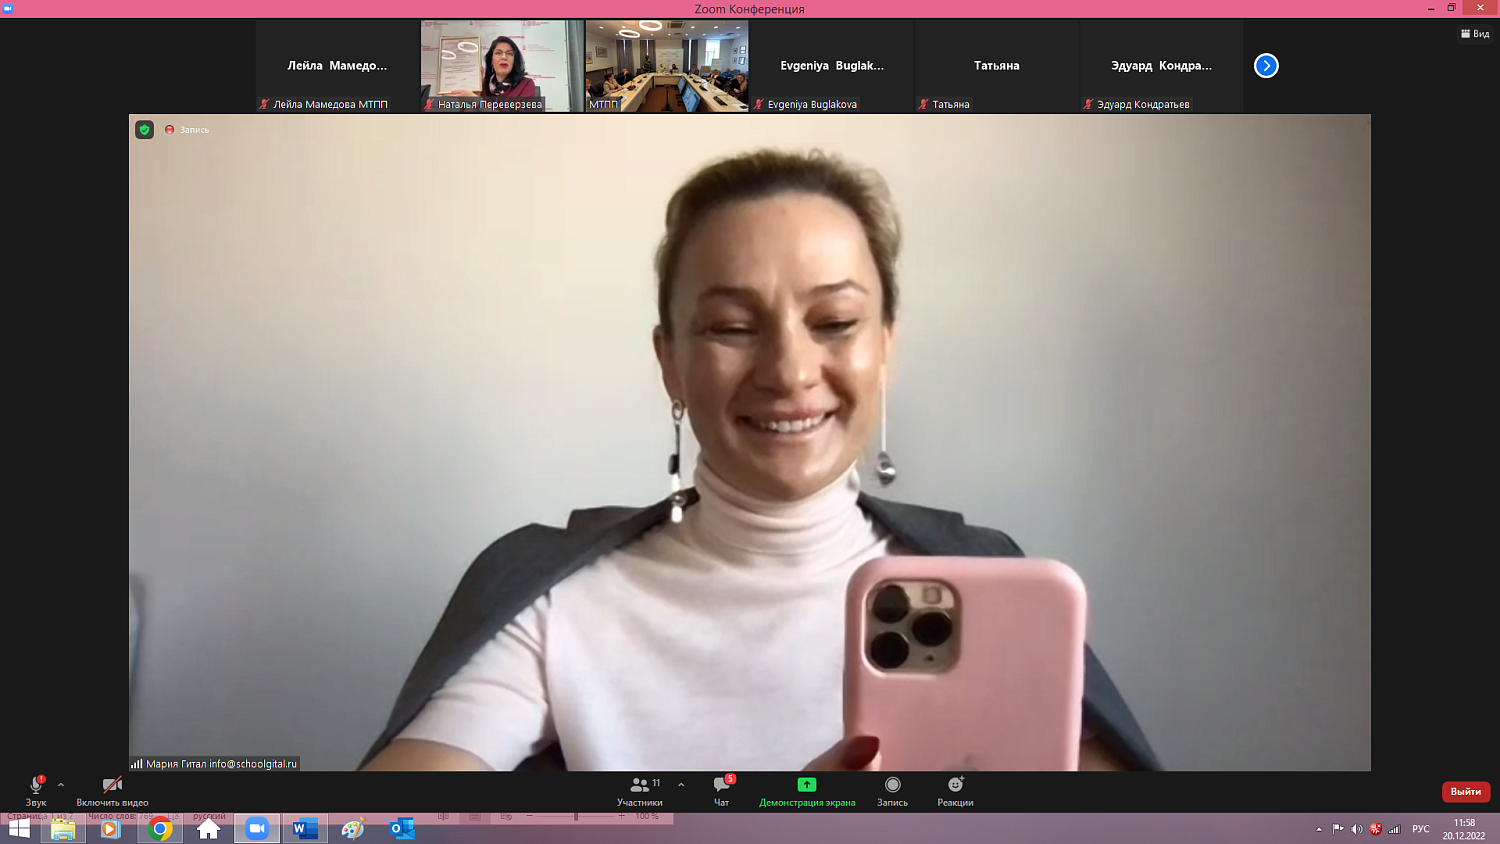Leave the meeting with Выйти
The image size is (1500, 844).
click(x=1466, y=791)
